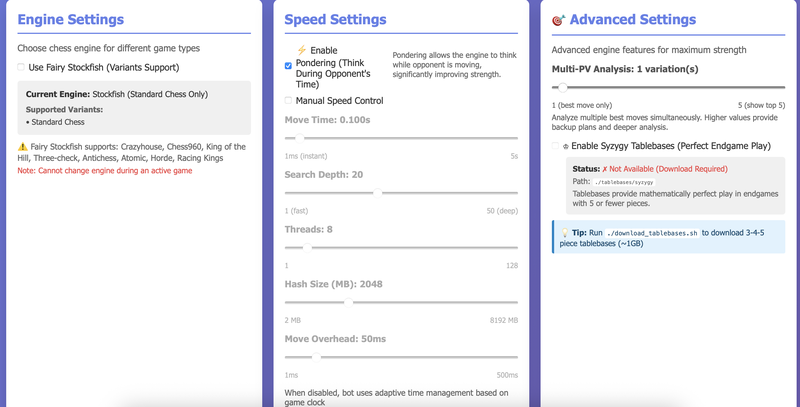Click the target icon in Advanced Settings heading
800x407 pixels.
tap(558, 20)
